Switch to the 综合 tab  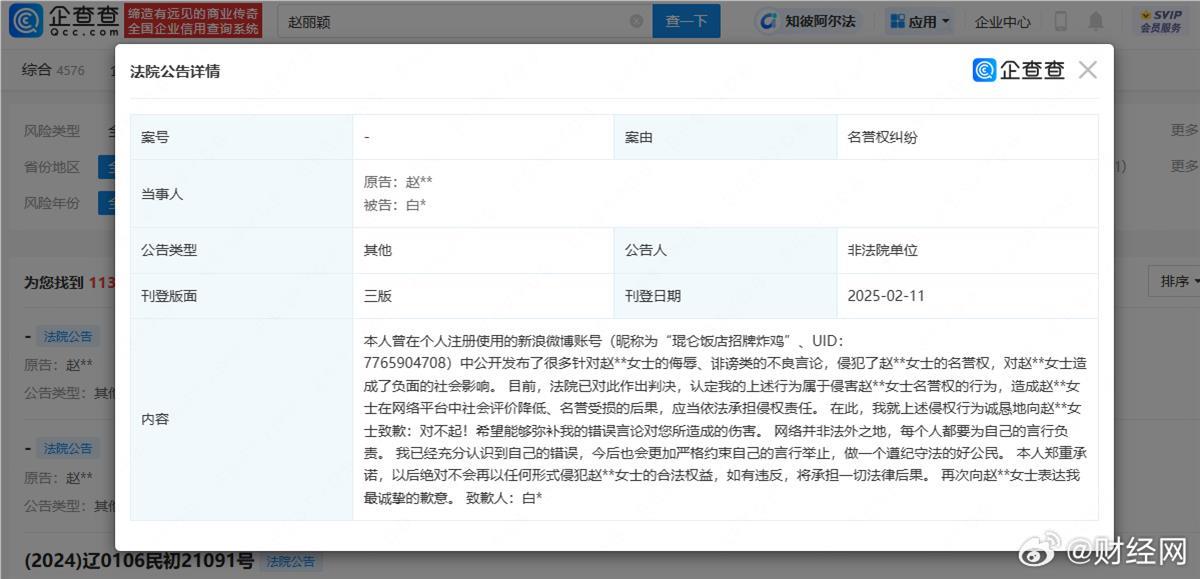coord(37,70)
